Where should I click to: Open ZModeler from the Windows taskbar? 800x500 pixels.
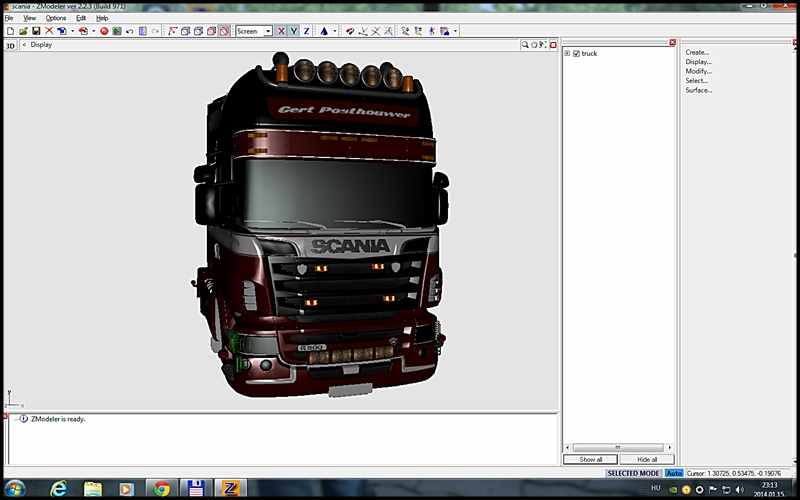229,488
